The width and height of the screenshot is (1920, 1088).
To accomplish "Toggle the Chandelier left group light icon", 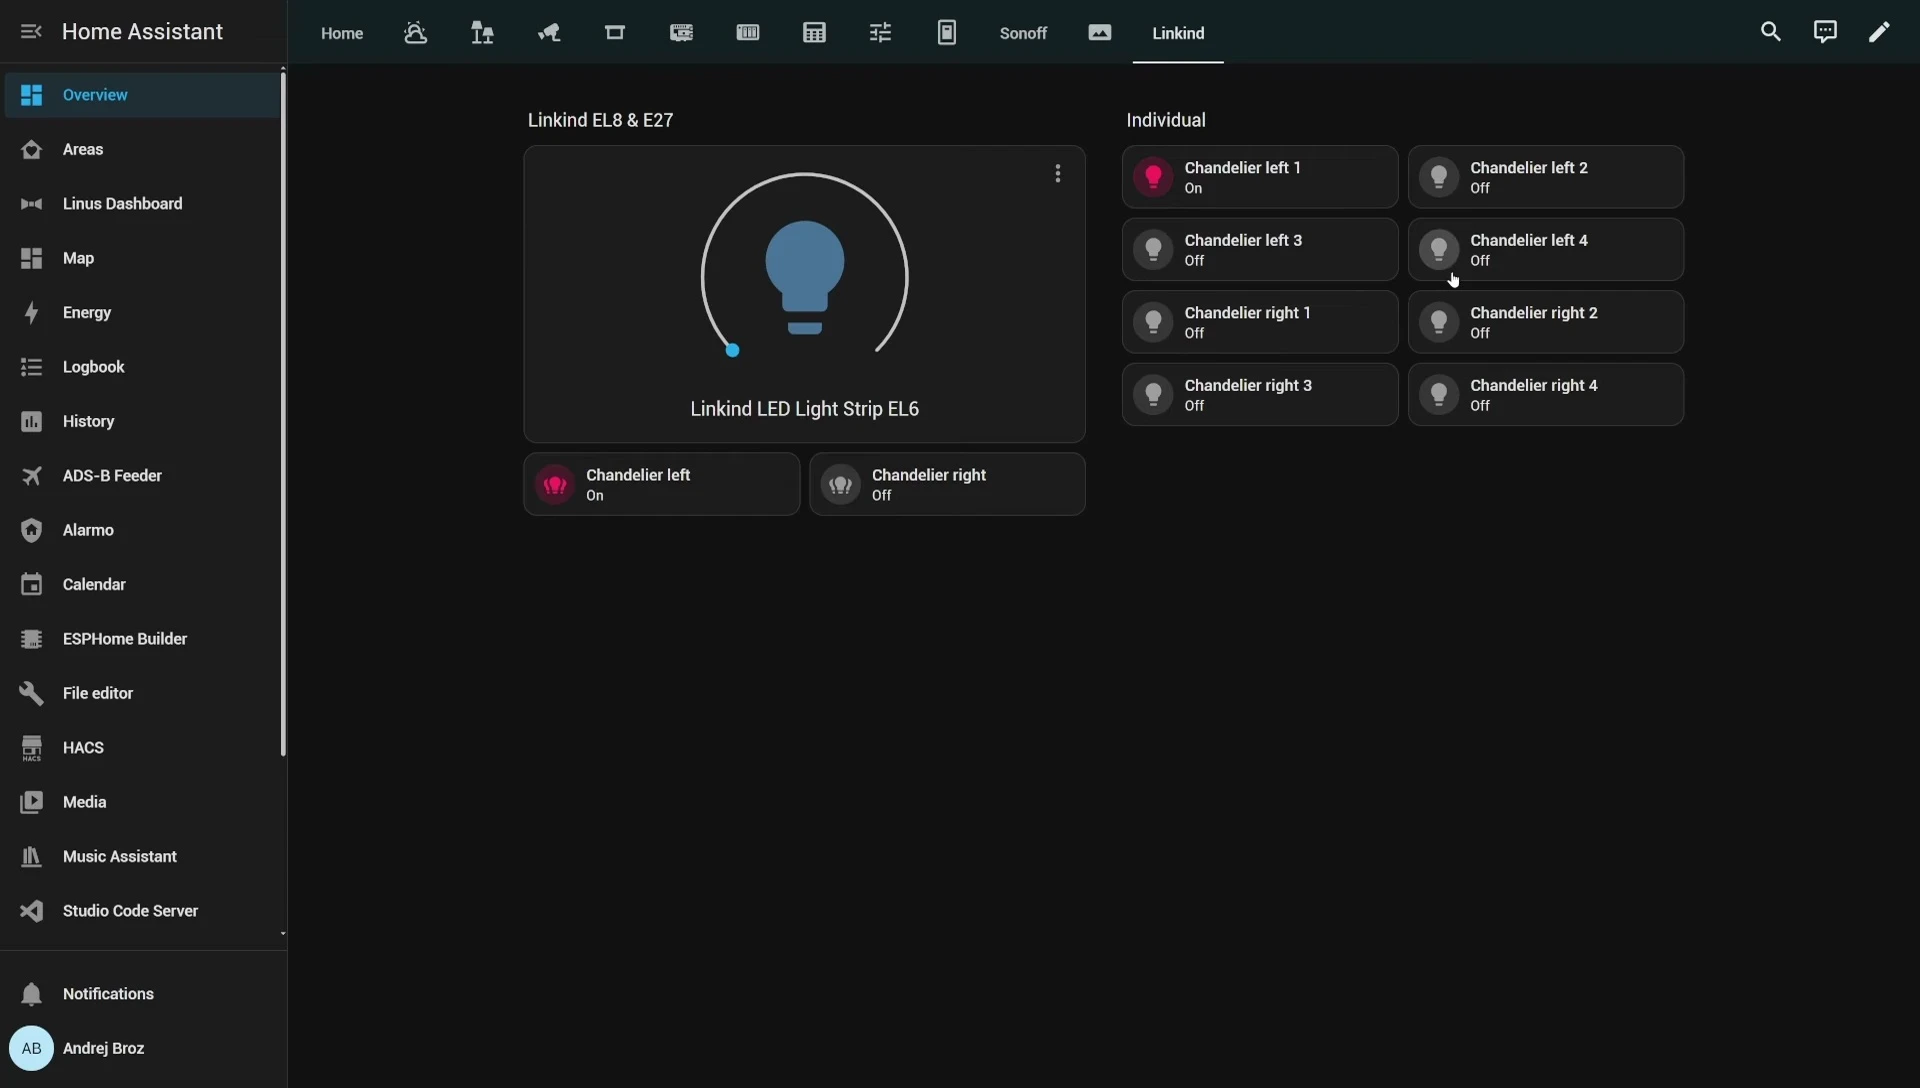I will point(555,485).
